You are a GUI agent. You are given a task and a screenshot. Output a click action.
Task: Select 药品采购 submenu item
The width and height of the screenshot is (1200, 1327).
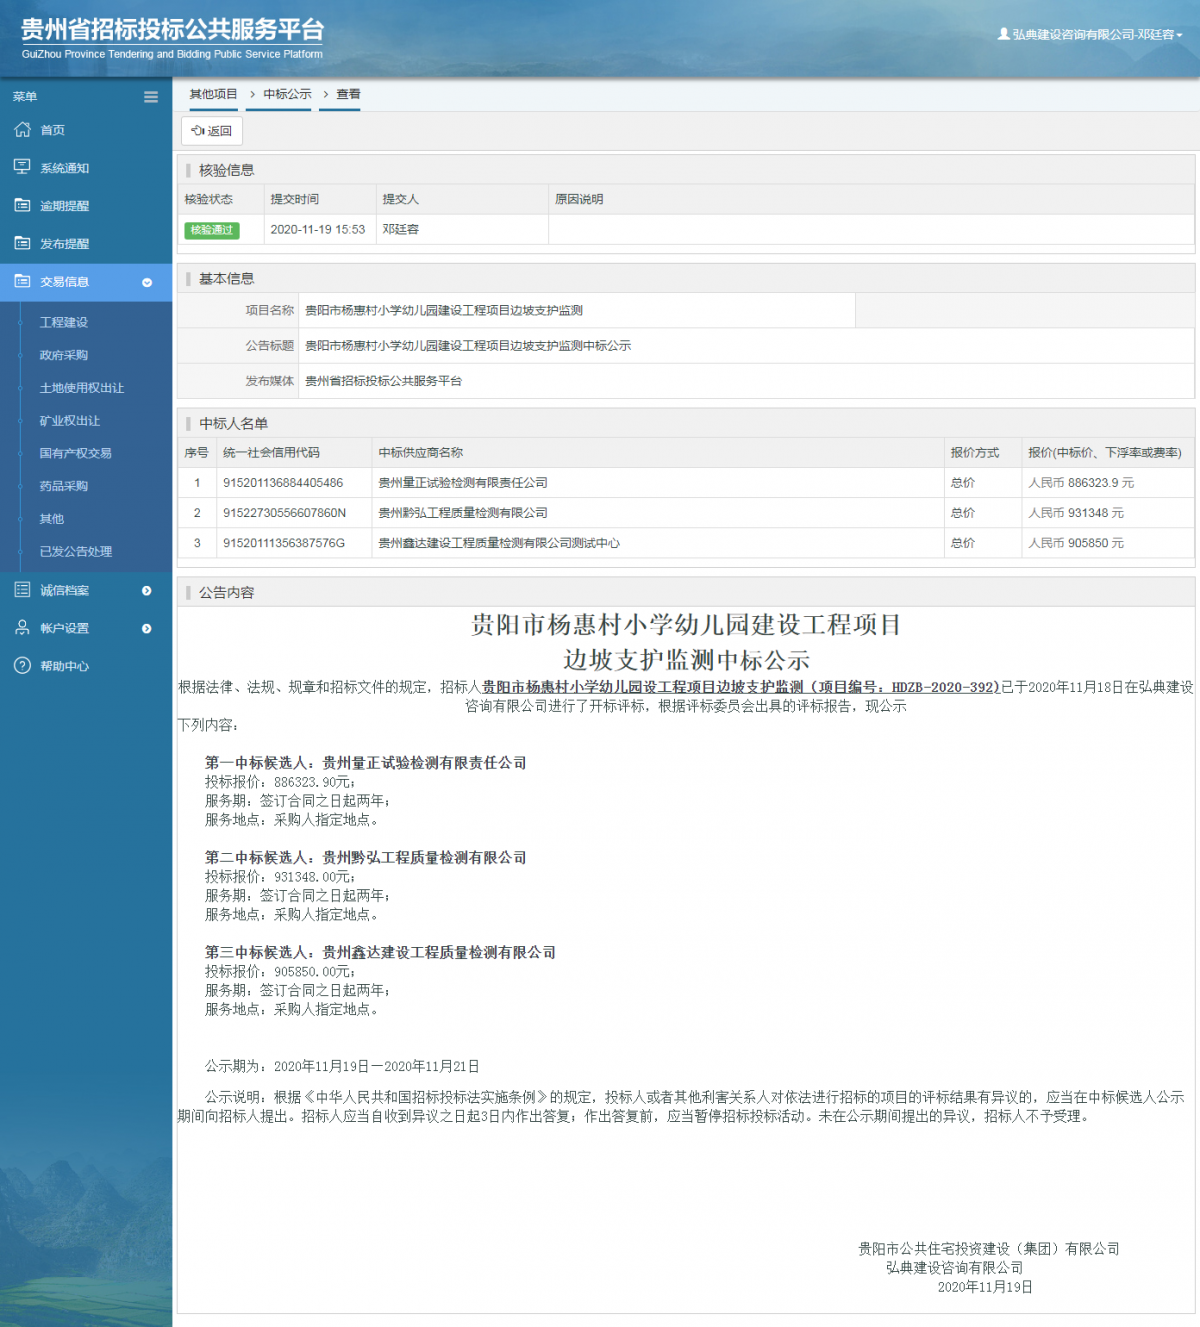[x=64, y=486]
